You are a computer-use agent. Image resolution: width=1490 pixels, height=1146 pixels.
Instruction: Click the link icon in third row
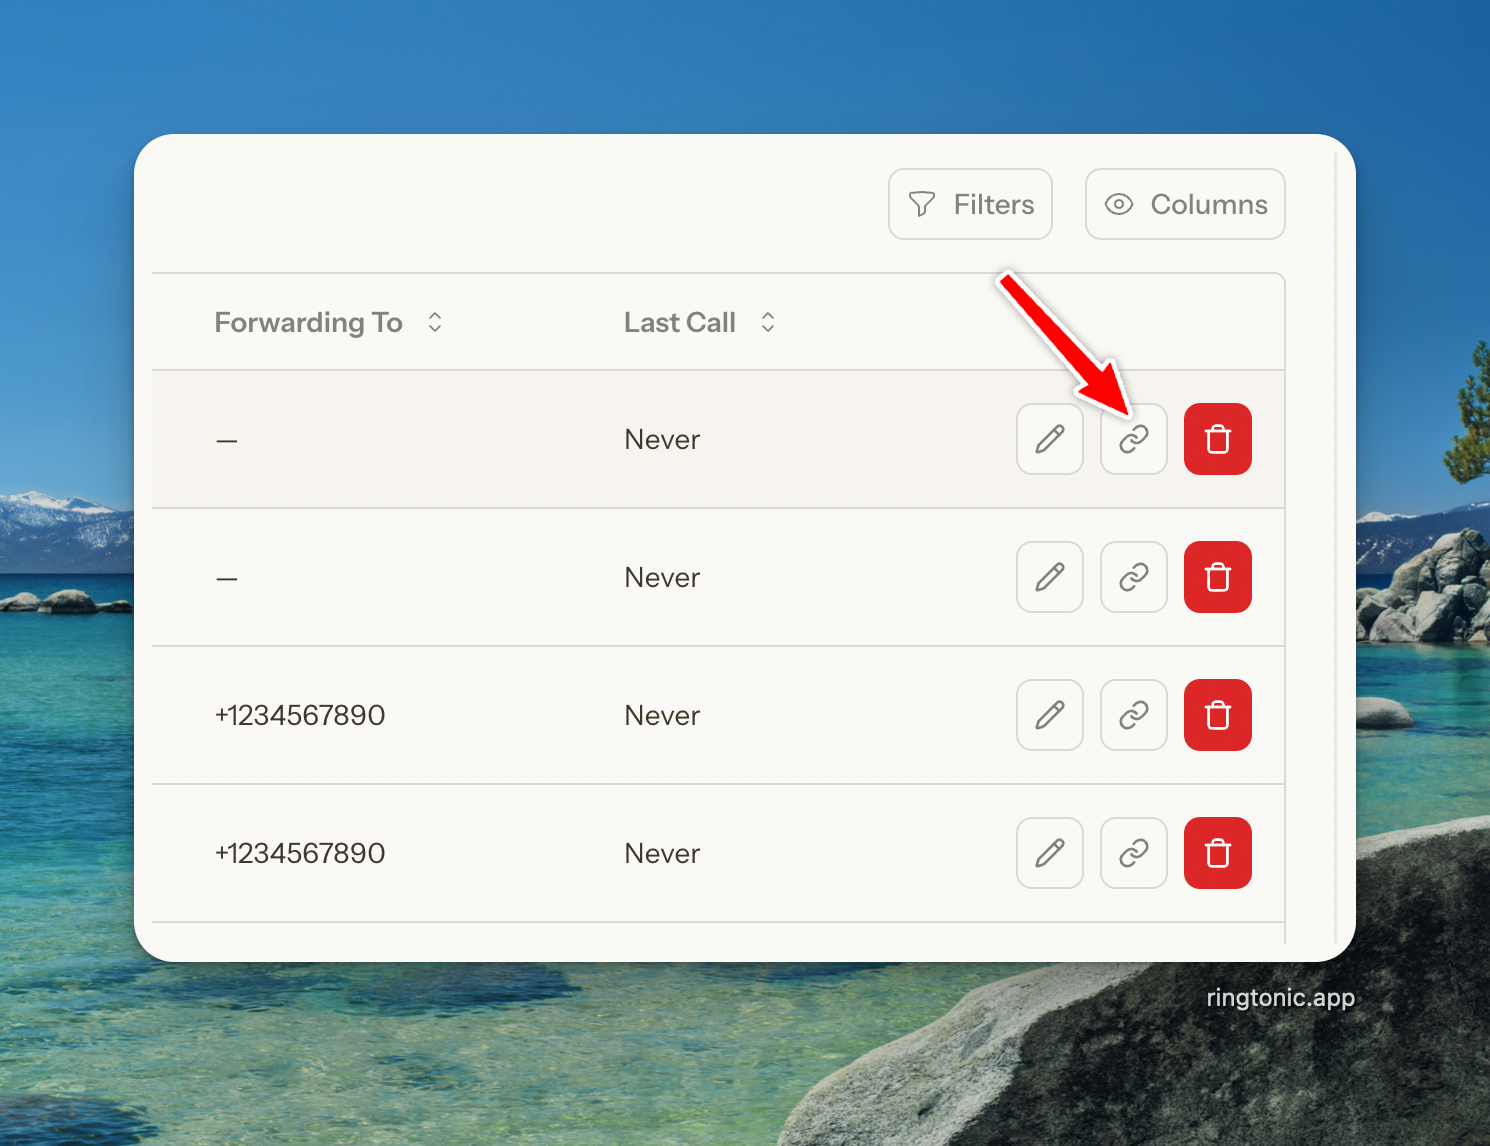pyautogui.click(x=1133, y=715)
